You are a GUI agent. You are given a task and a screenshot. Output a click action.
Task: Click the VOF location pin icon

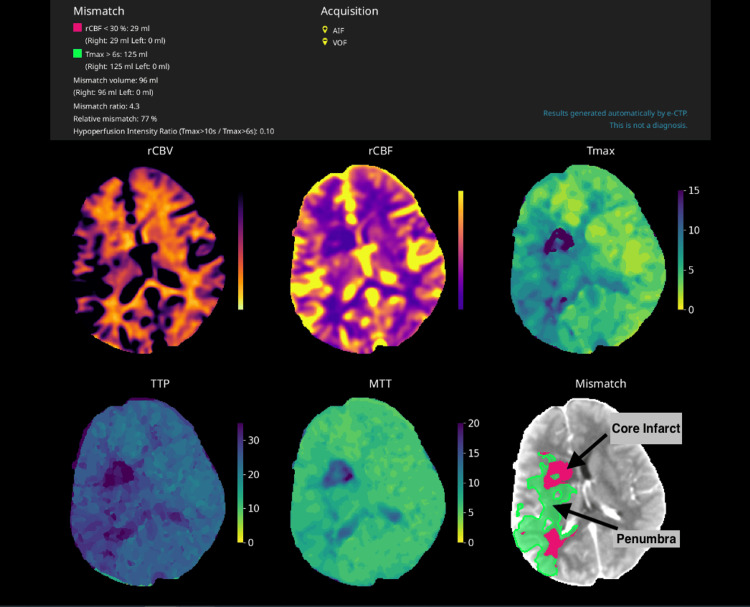325,42
